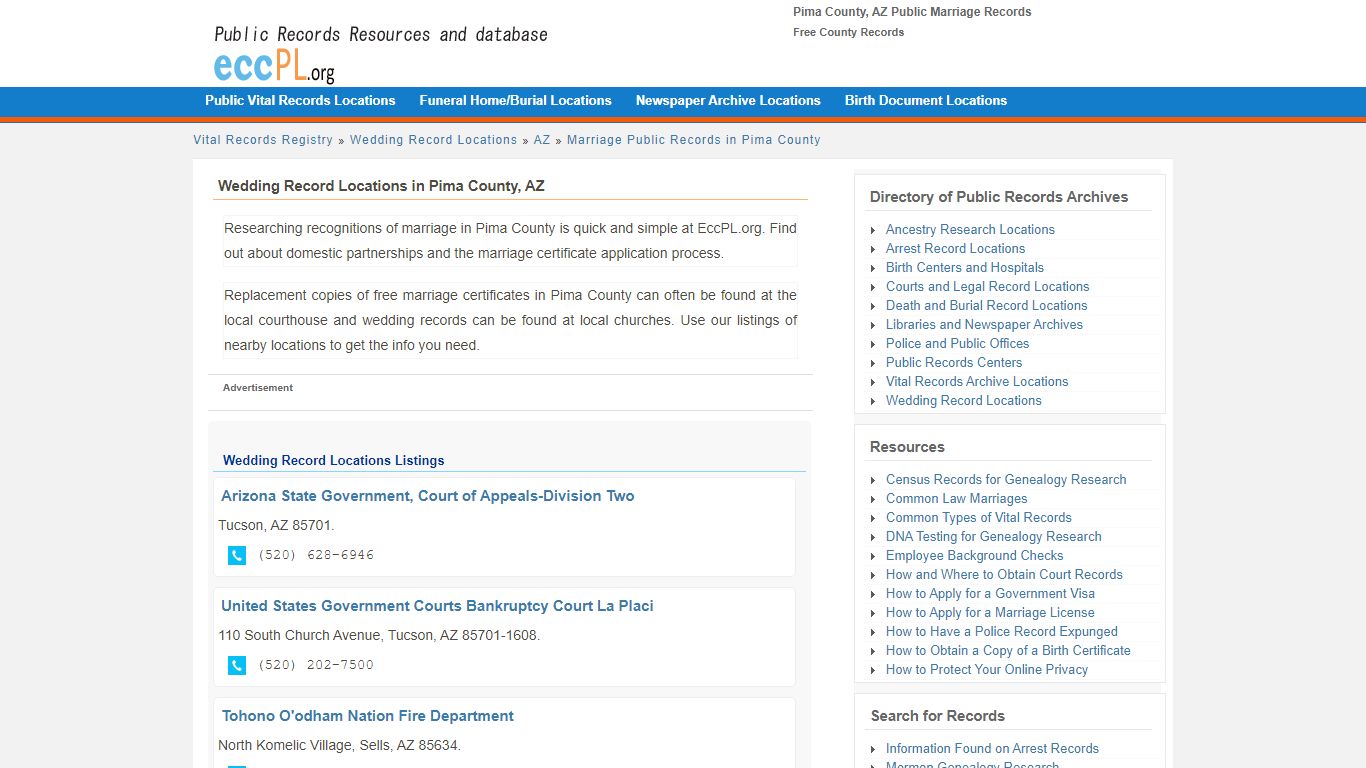Click Wedding Record Locations Listings heading

pyautogui.click(x=333, y=461)
